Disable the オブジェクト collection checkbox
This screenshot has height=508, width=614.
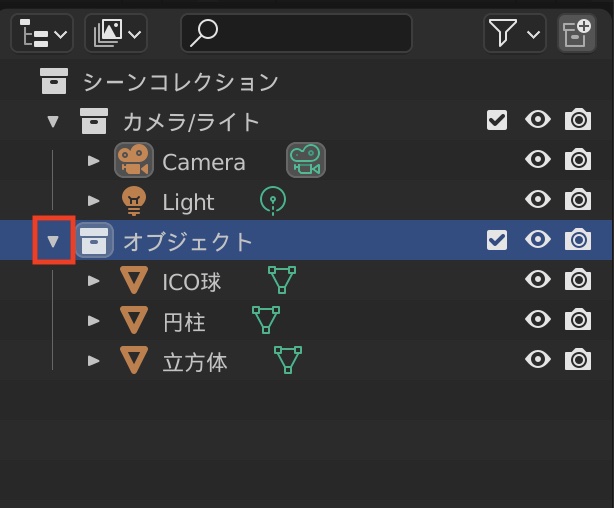[497, 241]
